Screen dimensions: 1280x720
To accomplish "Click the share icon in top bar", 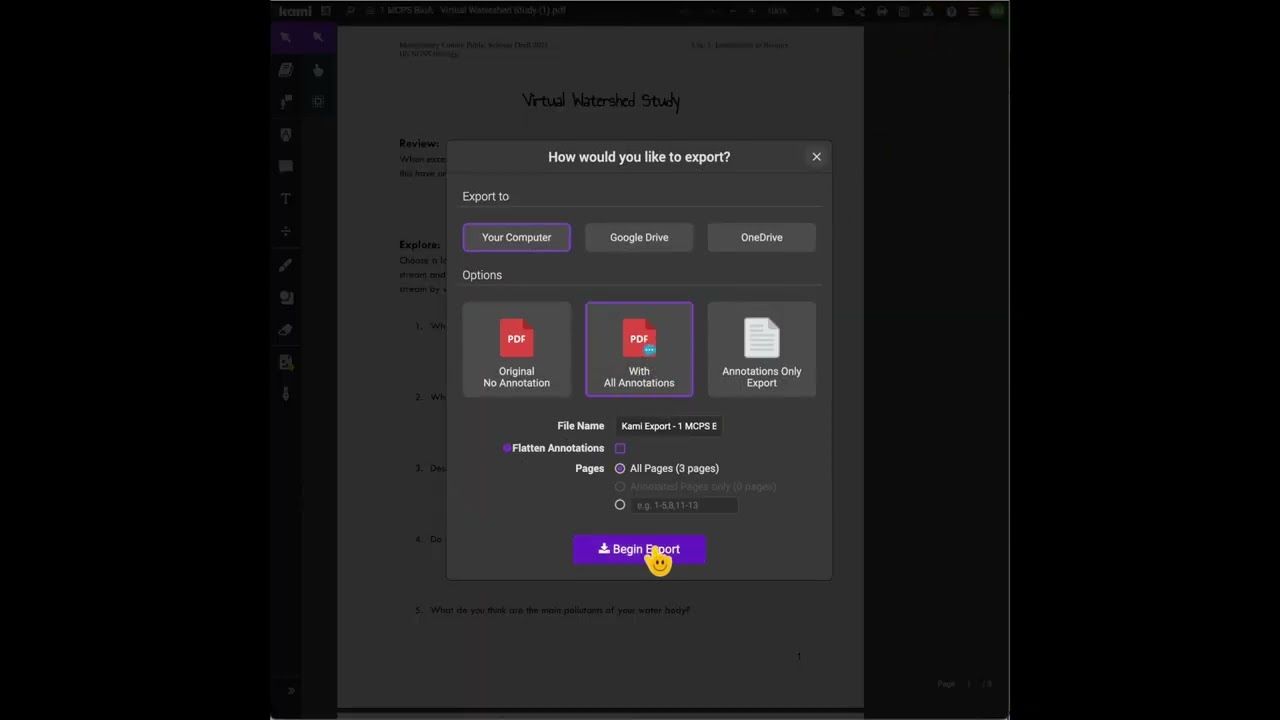I will coord(860,11).
